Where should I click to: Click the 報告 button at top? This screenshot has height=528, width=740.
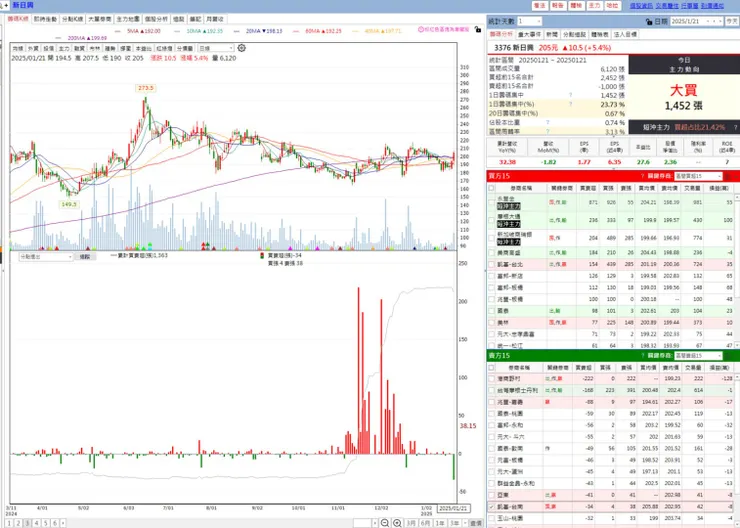click(558, 6)
